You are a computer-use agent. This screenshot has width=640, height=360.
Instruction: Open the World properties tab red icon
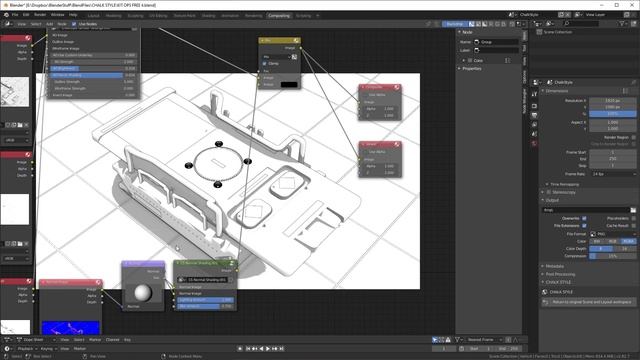click(534, 143)
